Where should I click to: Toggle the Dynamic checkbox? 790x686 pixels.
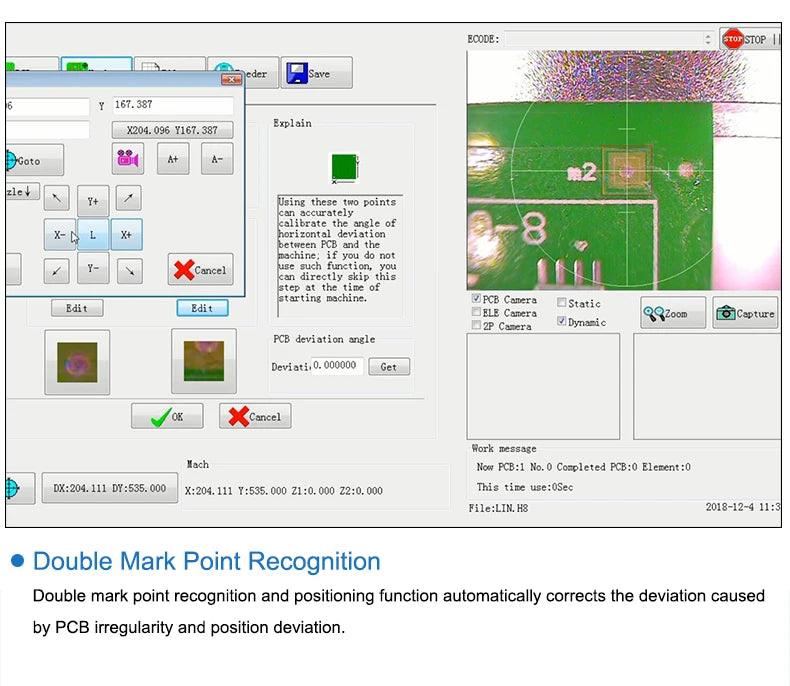(x=562, y=321)
